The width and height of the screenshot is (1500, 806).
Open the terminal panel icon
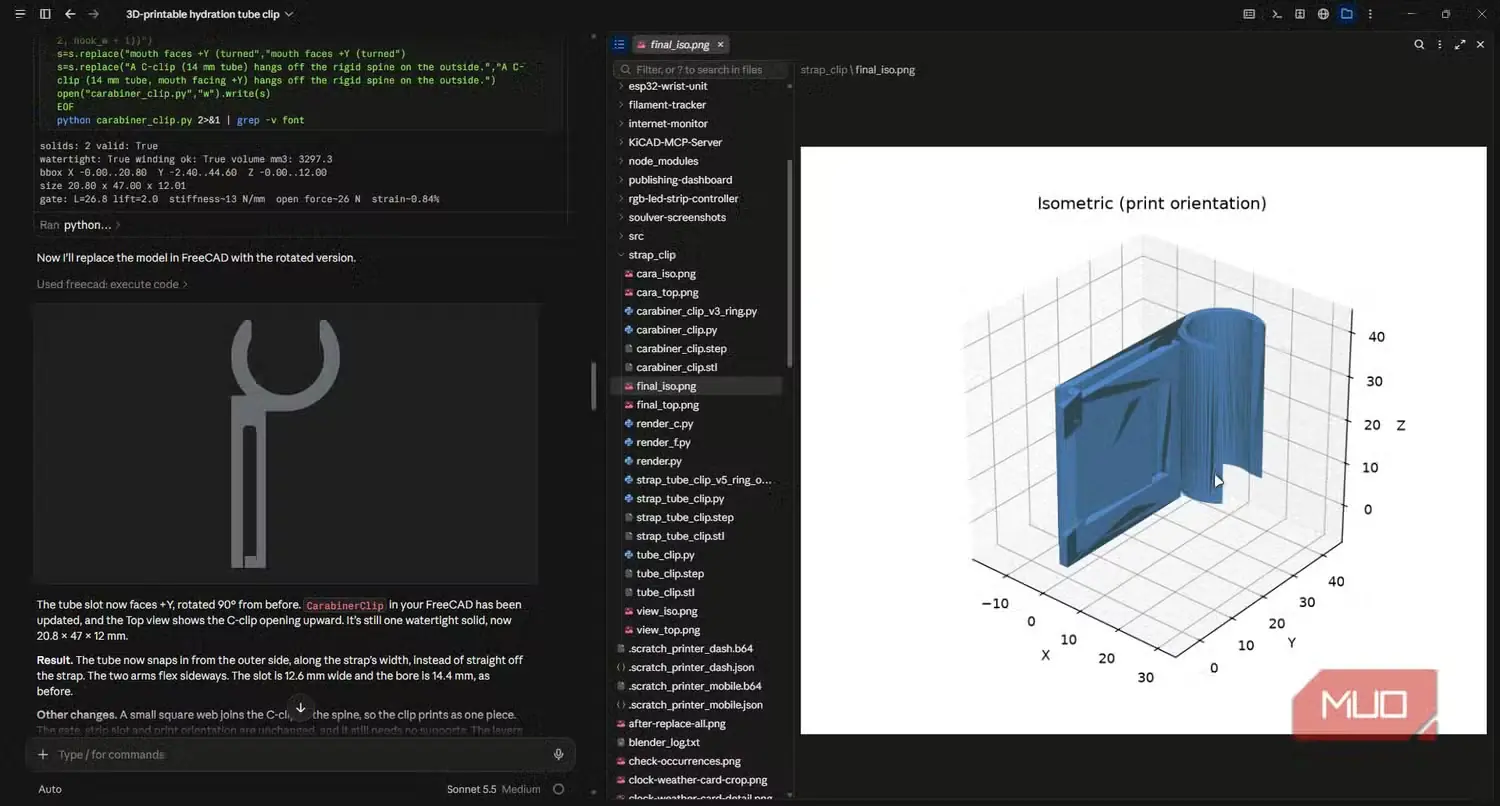pyautogui.click(x=1277, y=14)
